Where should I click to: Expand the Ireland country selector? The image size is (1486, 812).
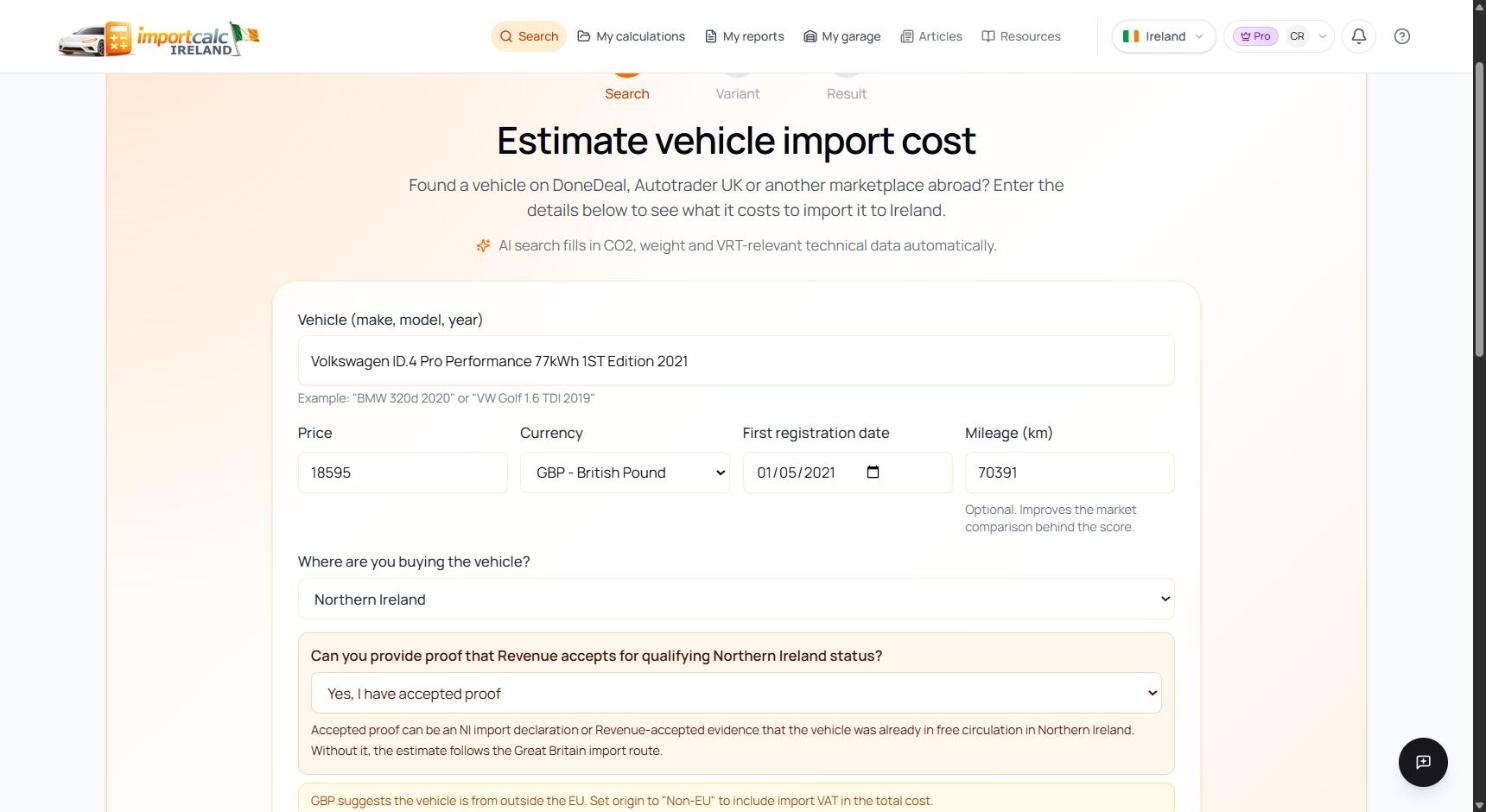(x=1163, y=36)
